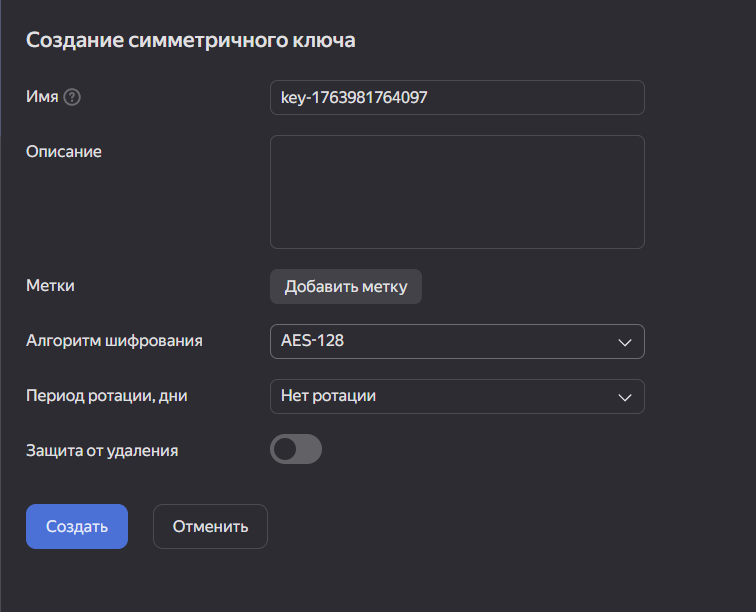Click the key-1763981764097 text in name field
This screenshot has width=756, height=612.
pyautogui.click(x=355, y=98)
